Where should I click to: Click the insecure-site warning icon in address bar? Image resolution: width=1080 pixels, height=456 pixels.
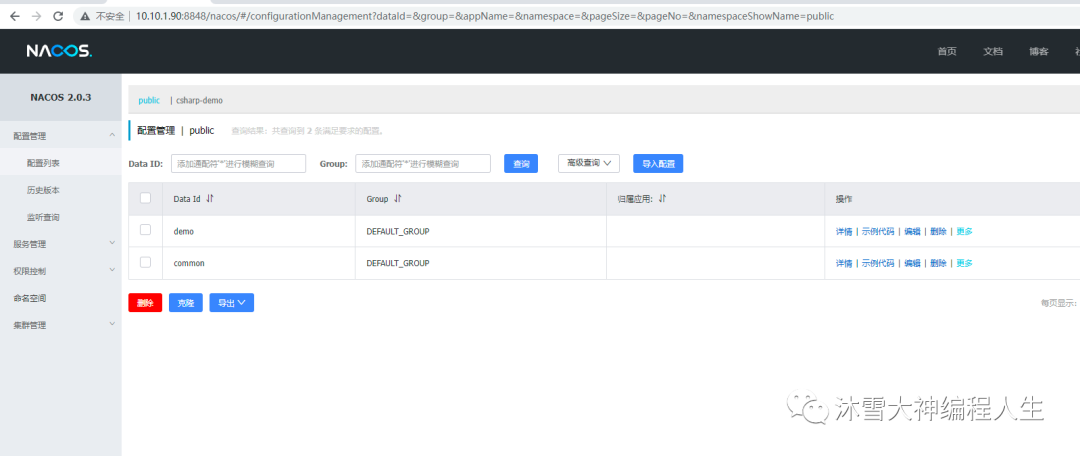(x=86, y=16)
